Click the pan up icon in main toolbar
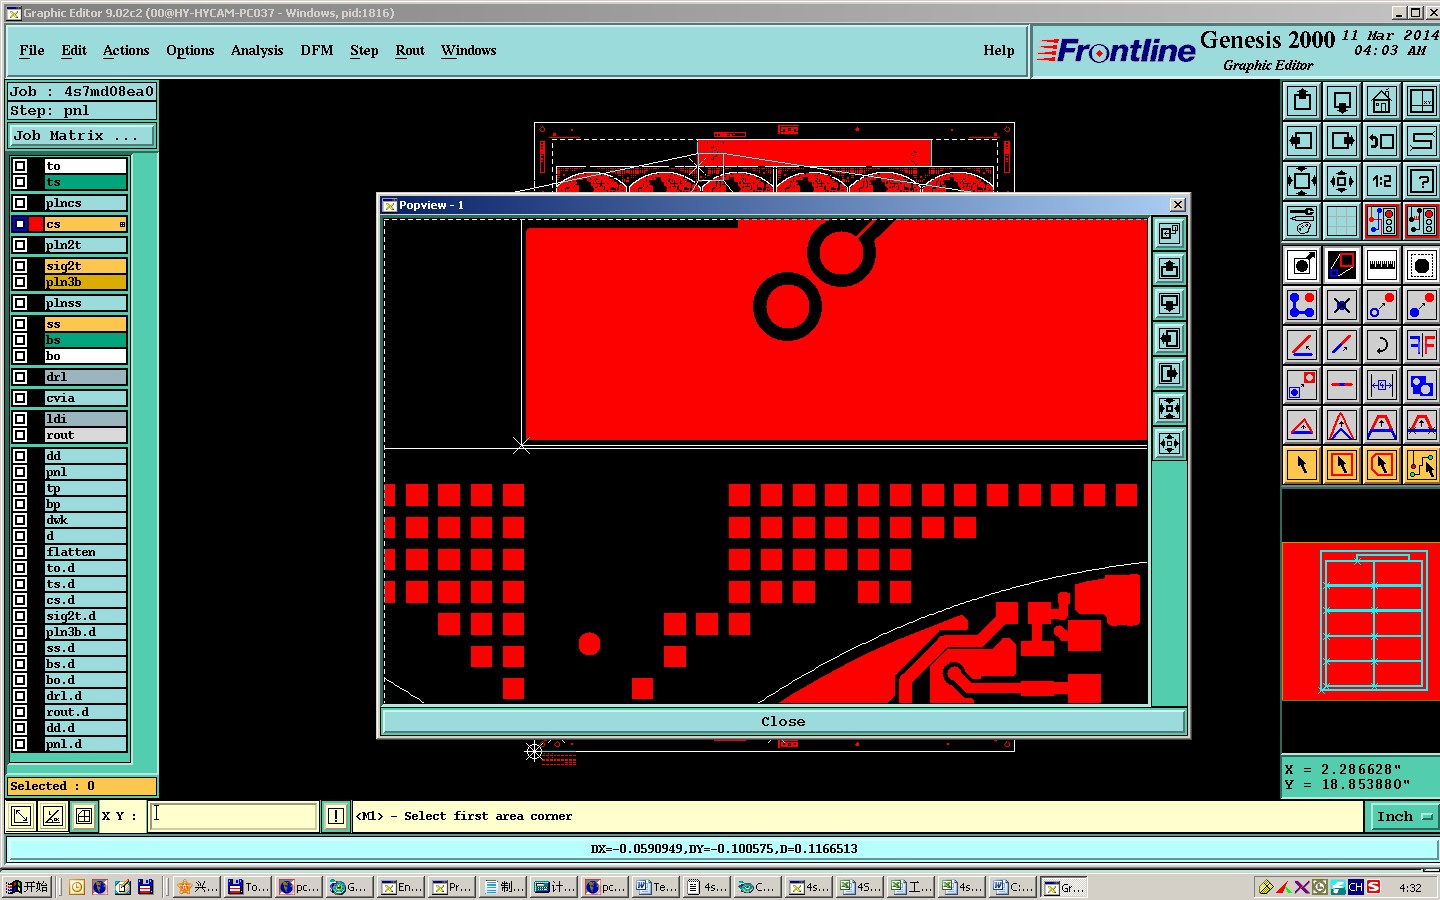The width and height of the screenshot is (1440, 900). pyautogui.click(x=1302, y=101)
